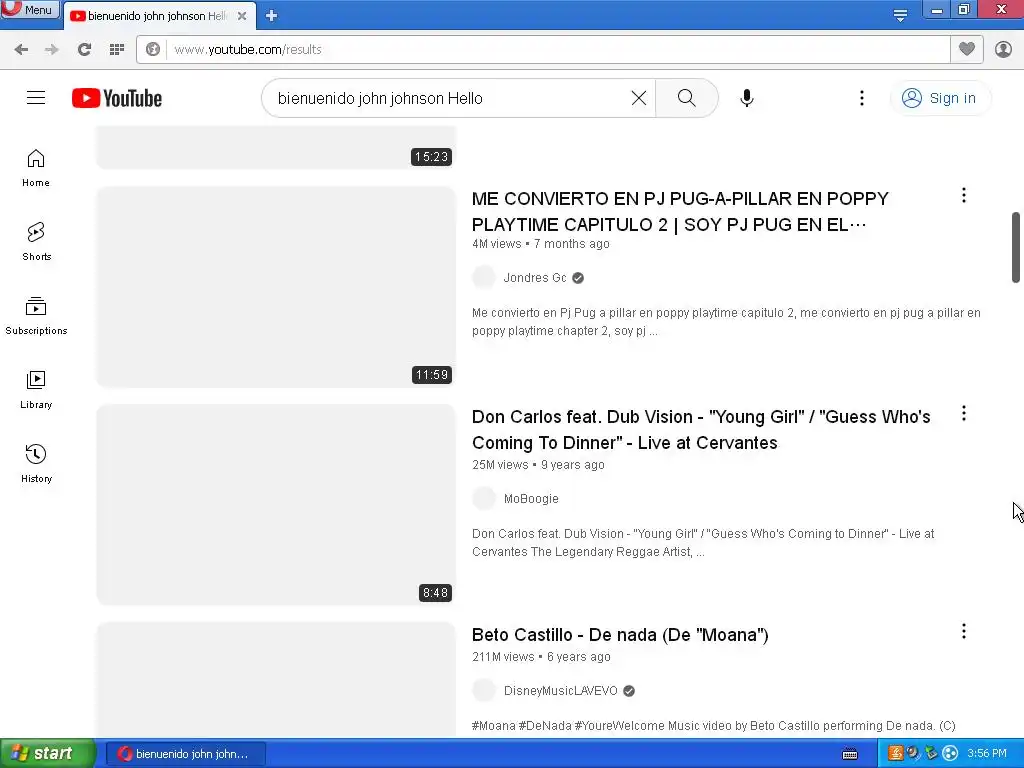
Task: Click site info globe in address bar
Action: tap(153, 50)
